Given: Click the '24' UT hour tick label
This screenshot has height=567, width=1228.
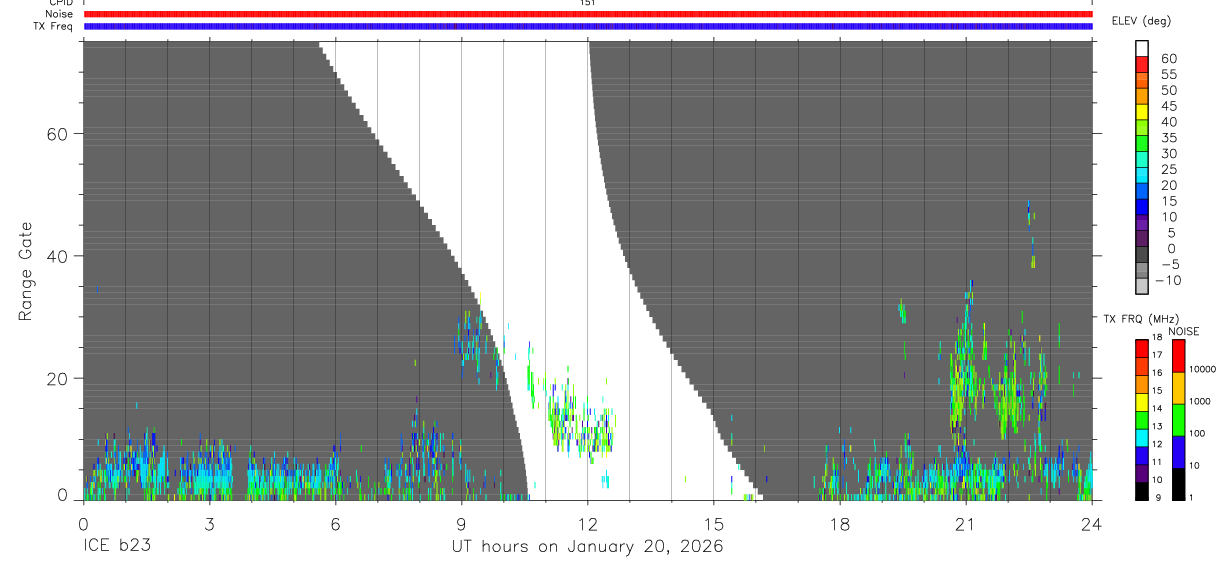Looking at the screenshot, I should (1092, 523).
